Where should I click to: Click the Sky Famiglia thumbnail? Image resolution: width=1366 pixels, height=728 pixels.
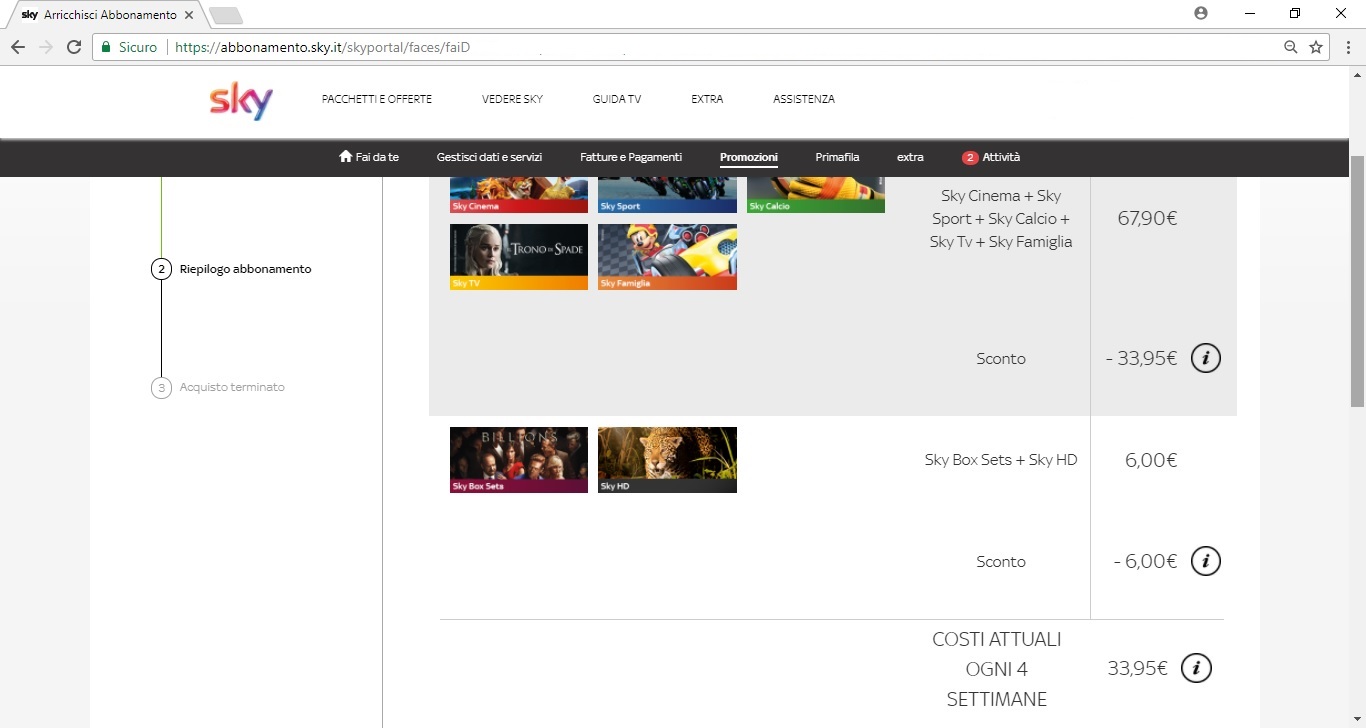click(667, 257)
